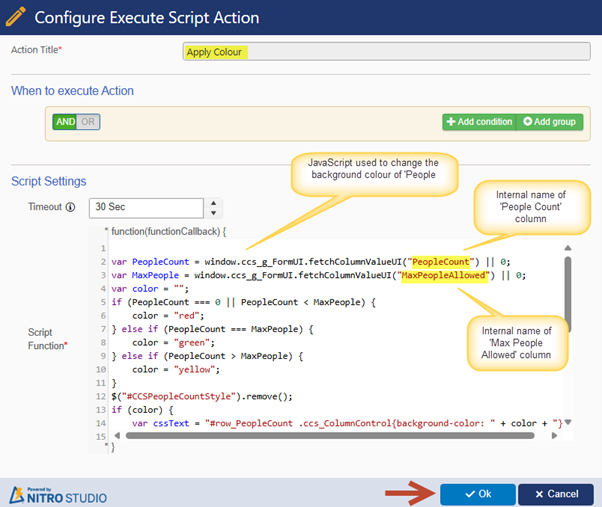Click the Cancel button
This screenshot has width=602, height=507.
coord(556,494)
